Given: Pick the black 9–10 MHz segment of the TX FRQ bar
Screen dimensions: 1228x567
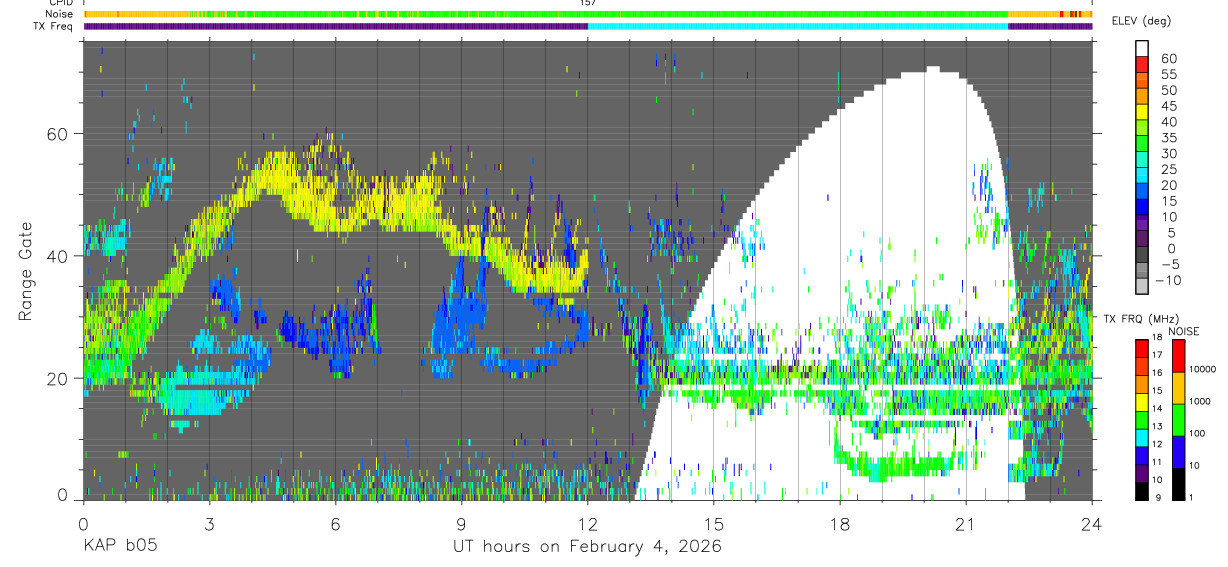Looking at the screenshot, I should pos(1141,491).
